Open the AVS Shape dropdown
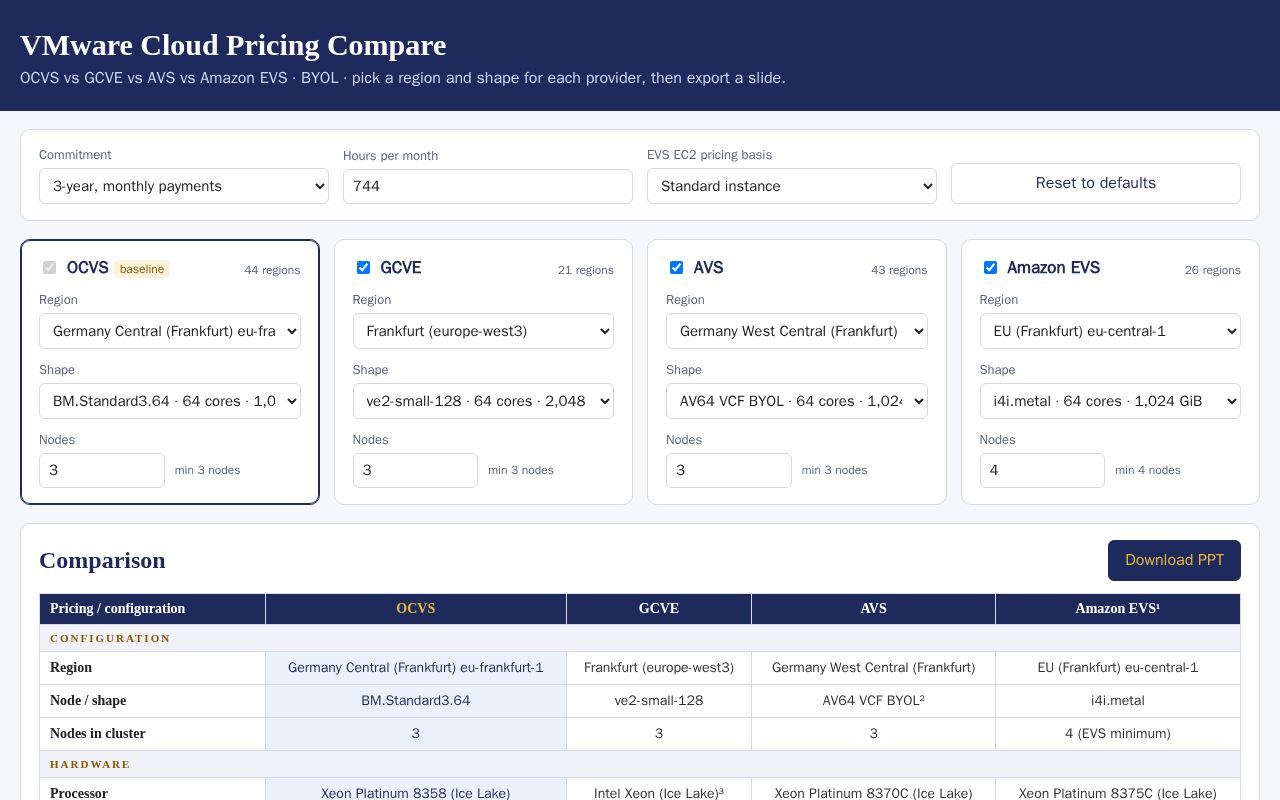 [797, 401]
